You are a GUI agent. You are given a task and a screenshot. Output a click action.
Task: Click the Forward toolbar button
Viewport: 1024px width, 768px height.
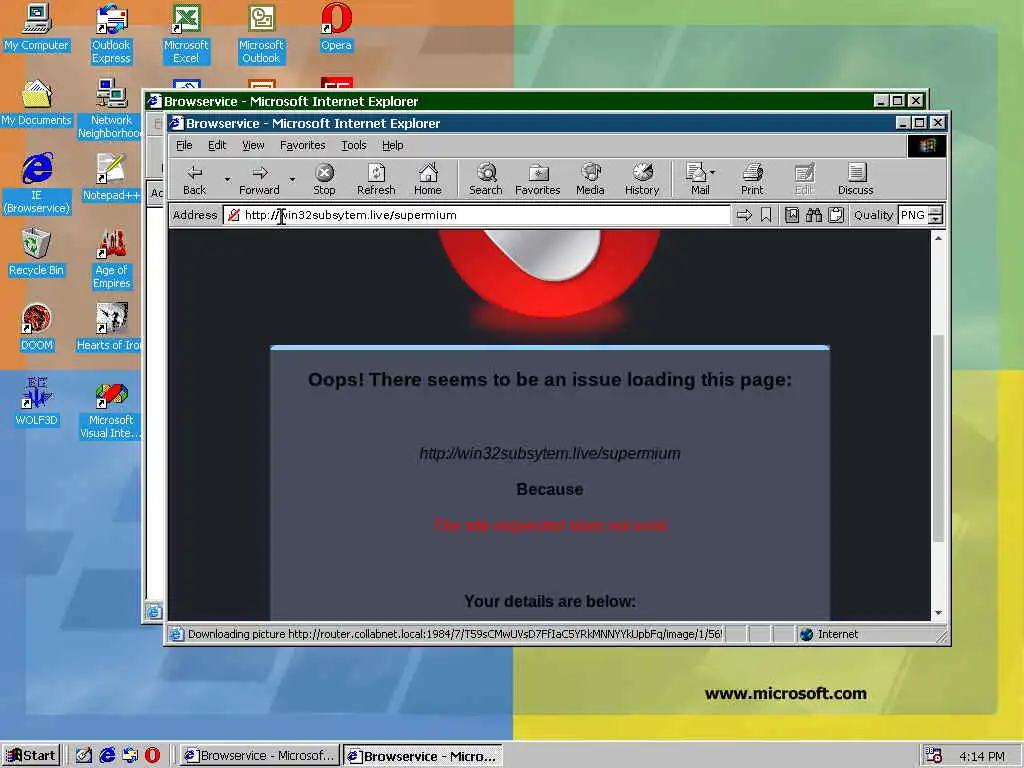pos(259,179)
